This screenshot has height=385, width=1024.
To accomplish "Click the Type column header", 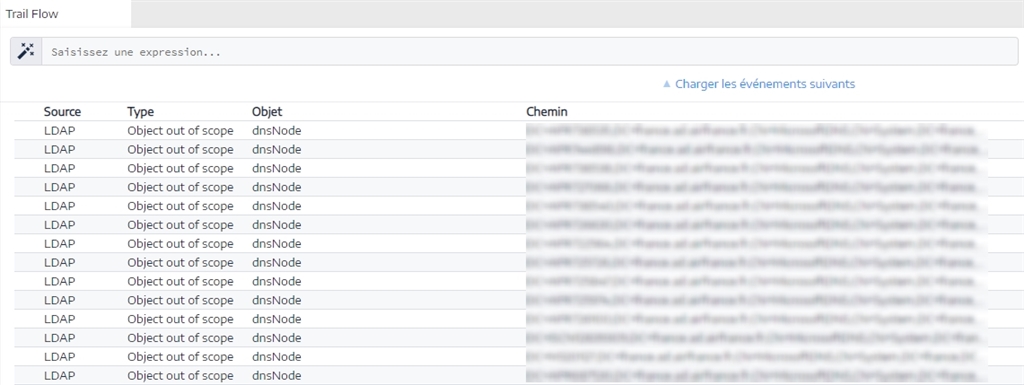I will [140, 112].
